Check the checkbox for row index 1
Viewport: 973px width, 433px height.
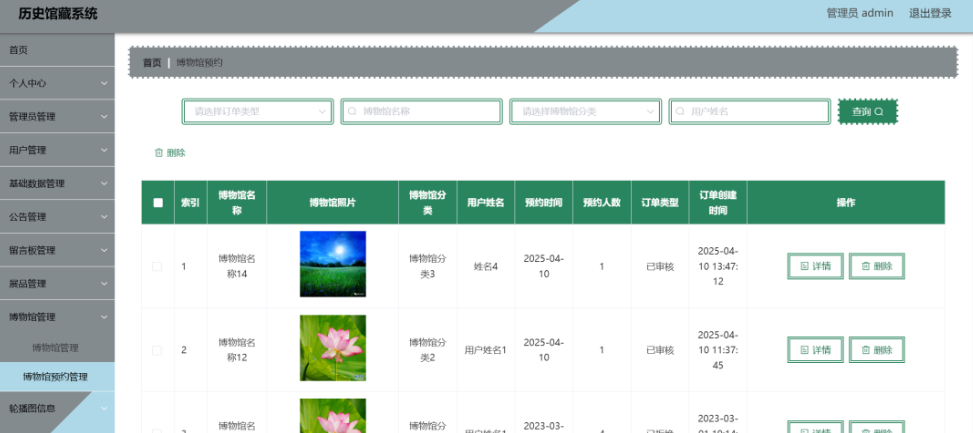157,266
